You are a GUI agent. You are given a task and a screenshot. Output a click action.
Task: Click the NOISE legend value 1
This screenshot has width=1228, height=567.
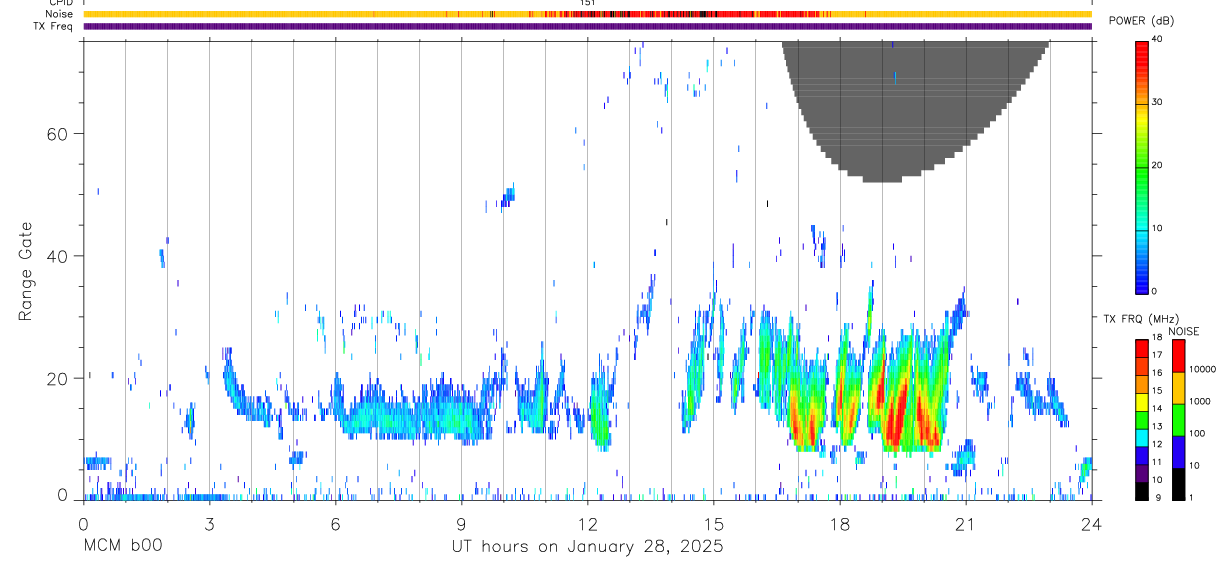(1189, 498)
